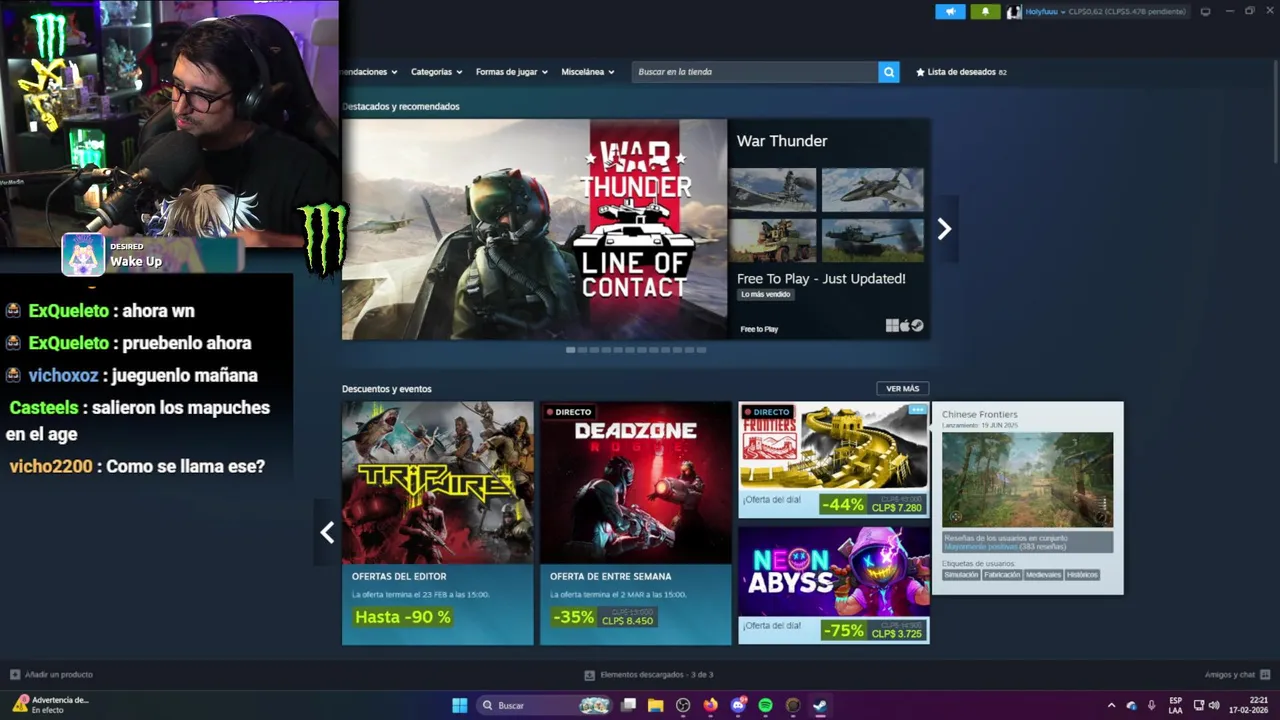The width and height of the screenshot is (1280, 720).
Task: Click 'Añadir un producto' at bottom left
Action: click(52, 675)
